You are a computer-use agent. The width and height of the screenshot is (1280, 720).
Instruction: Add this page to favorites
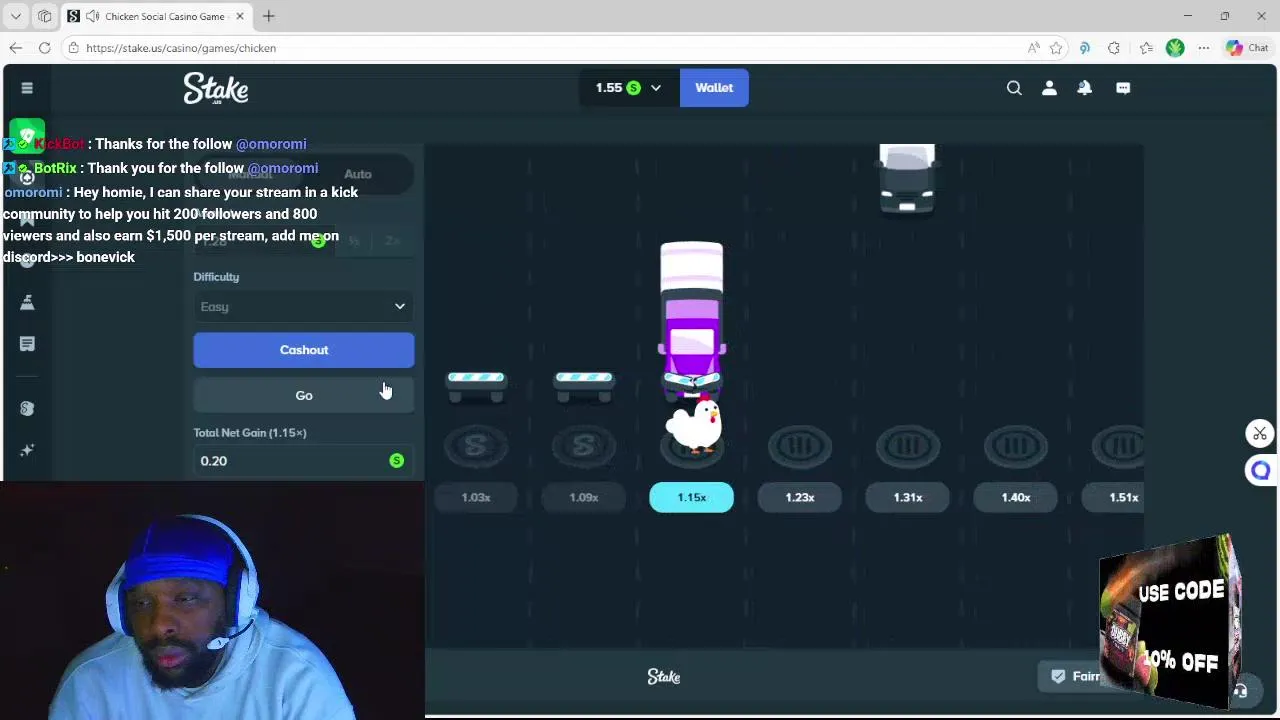tap(1056, 48)
